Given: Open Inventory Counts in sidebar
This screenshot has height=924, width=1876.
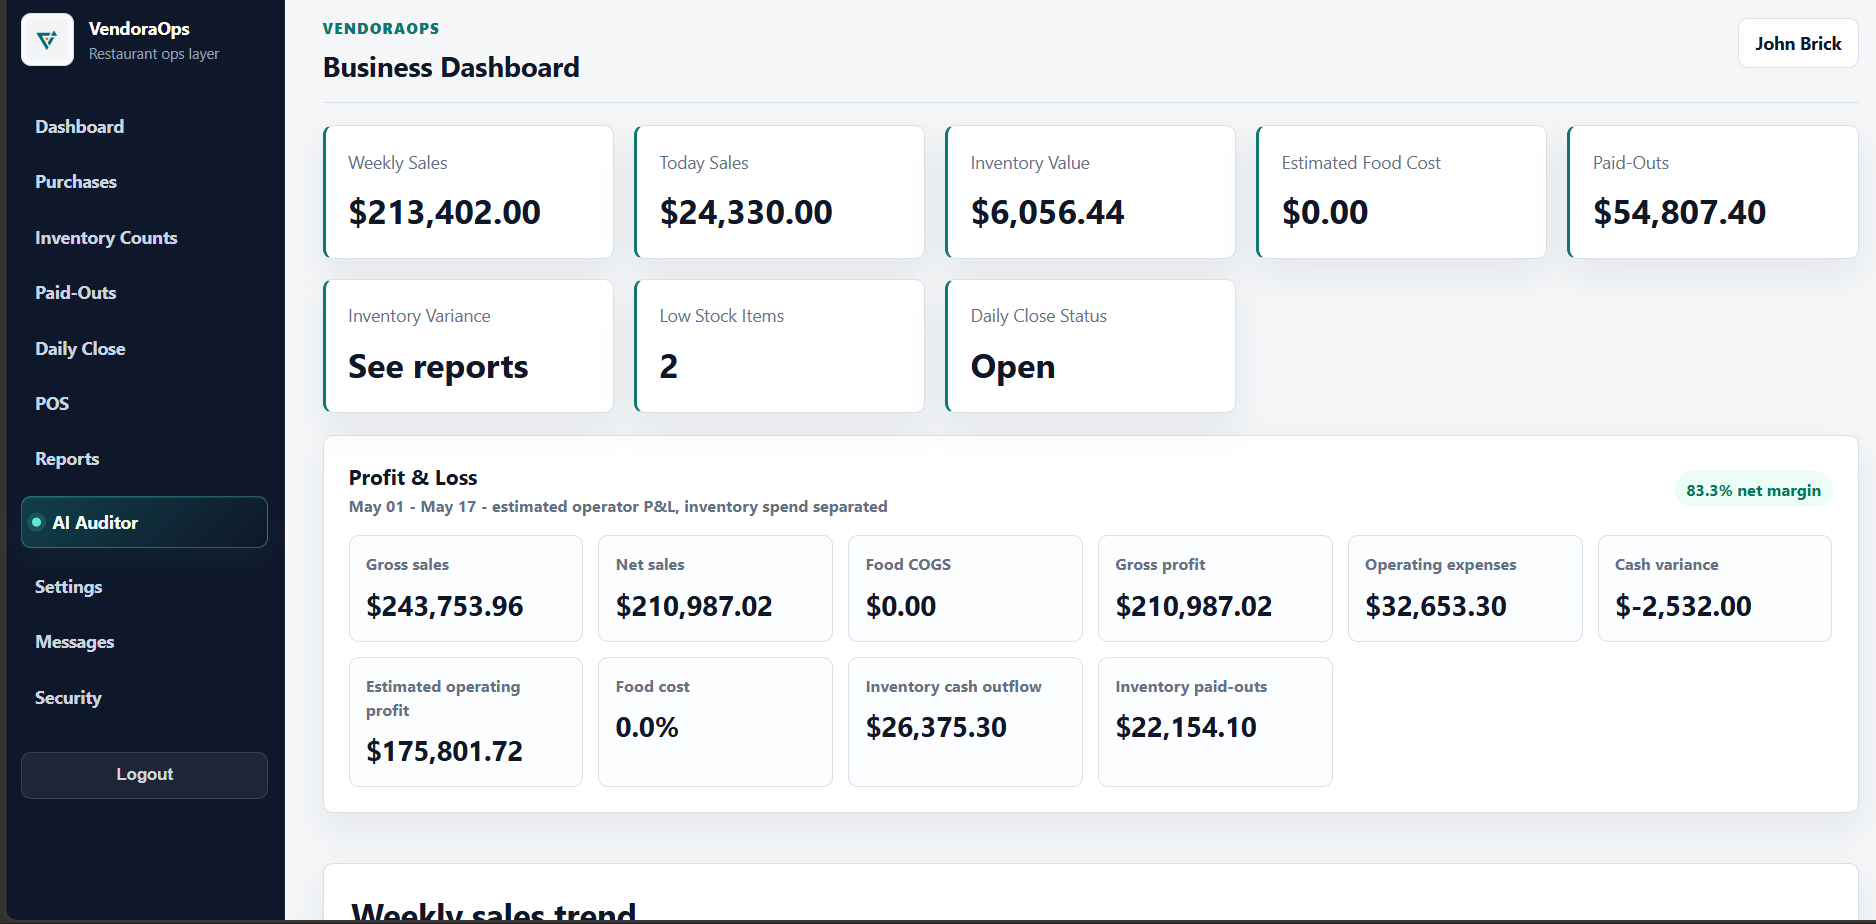Looking at the screenshot, I should click(106, 238).
